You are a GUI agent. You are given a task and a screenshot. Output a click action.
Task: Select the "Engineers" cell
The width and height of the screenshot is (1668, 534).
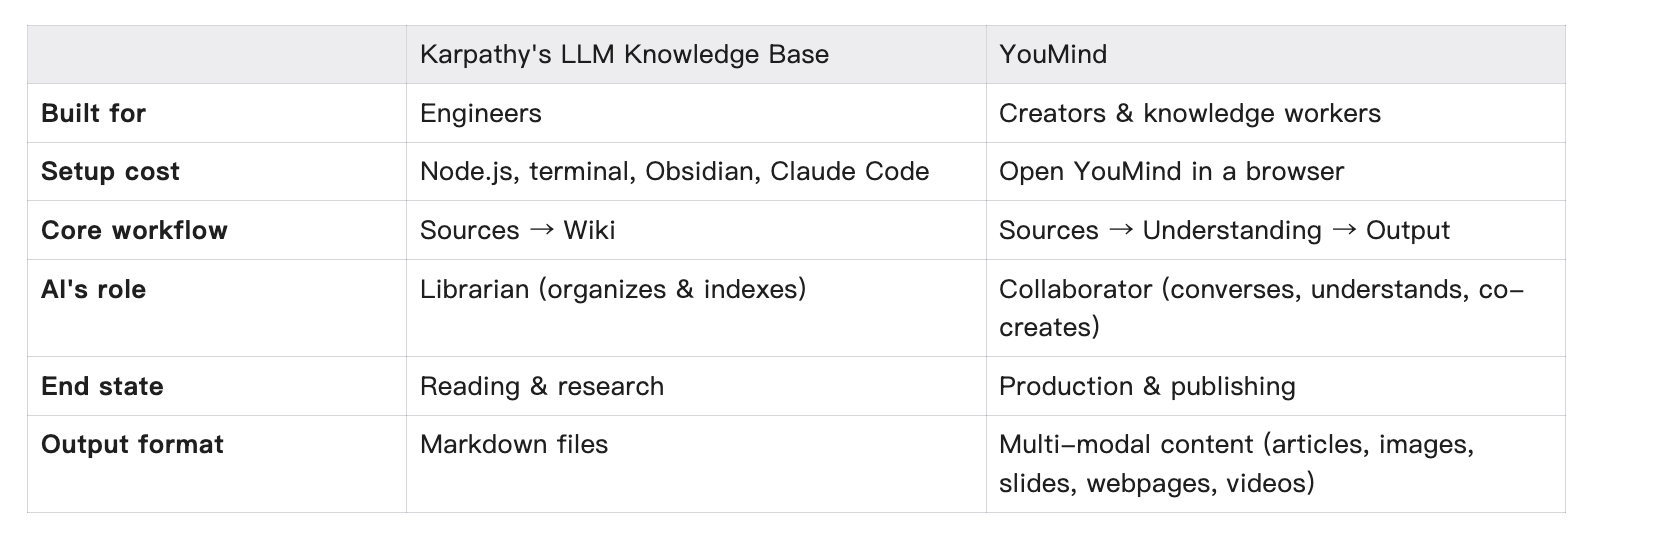[481, 113]
